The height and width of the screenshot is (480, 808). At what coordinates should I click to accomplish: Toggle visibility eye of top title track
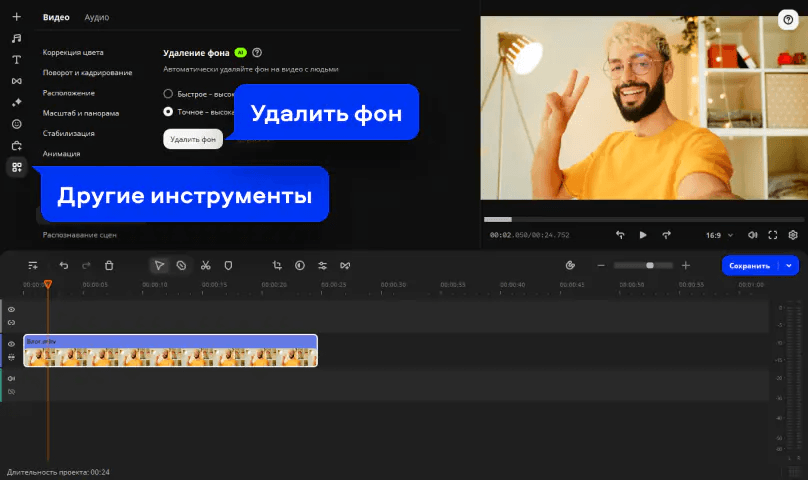pyautogui.click(x=11, y=309)
